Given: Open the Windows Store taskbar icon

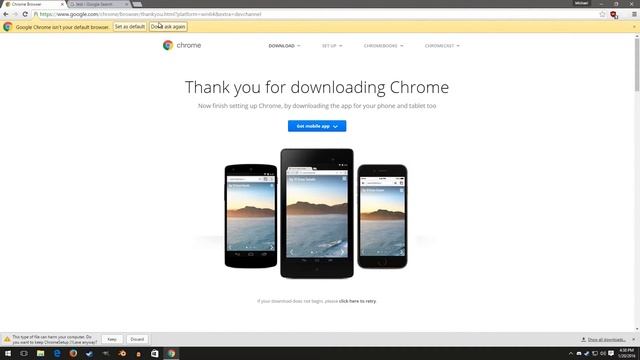Looking at the screenshot, I should (x=155, y=353).
